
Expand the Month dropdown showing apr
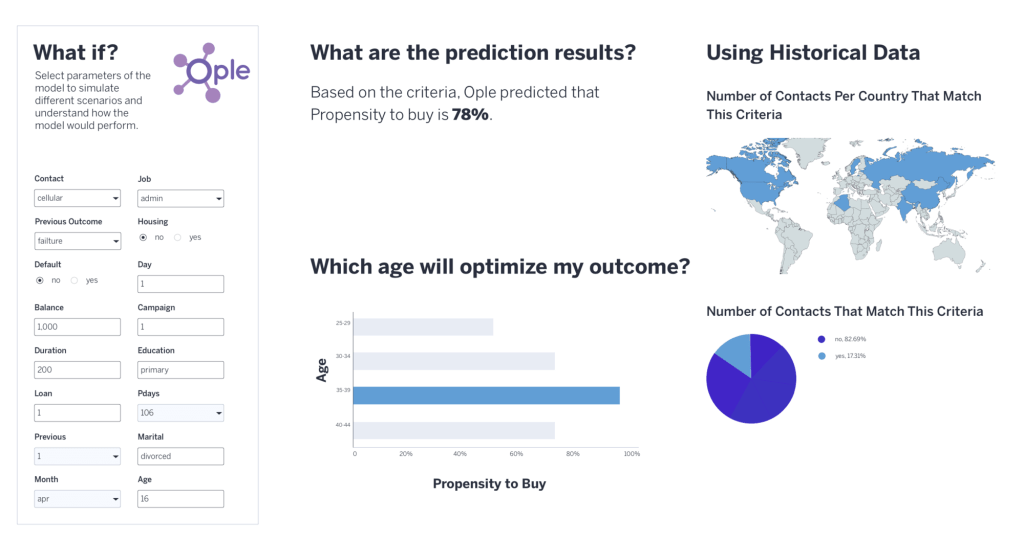click(77, 498)
